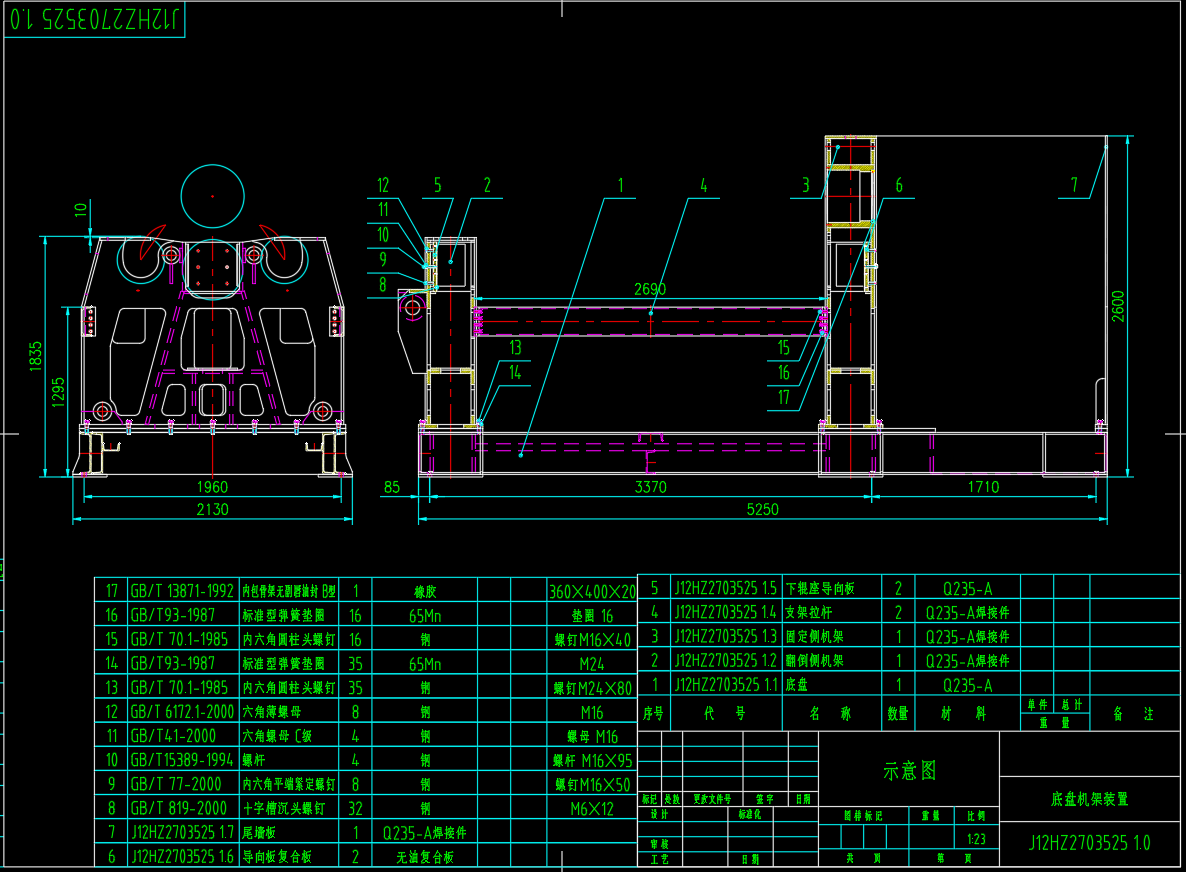This screenshot has width=1186, height=872.
Task: Select the 支架拉杆 name cell
Action: [831, 612]
